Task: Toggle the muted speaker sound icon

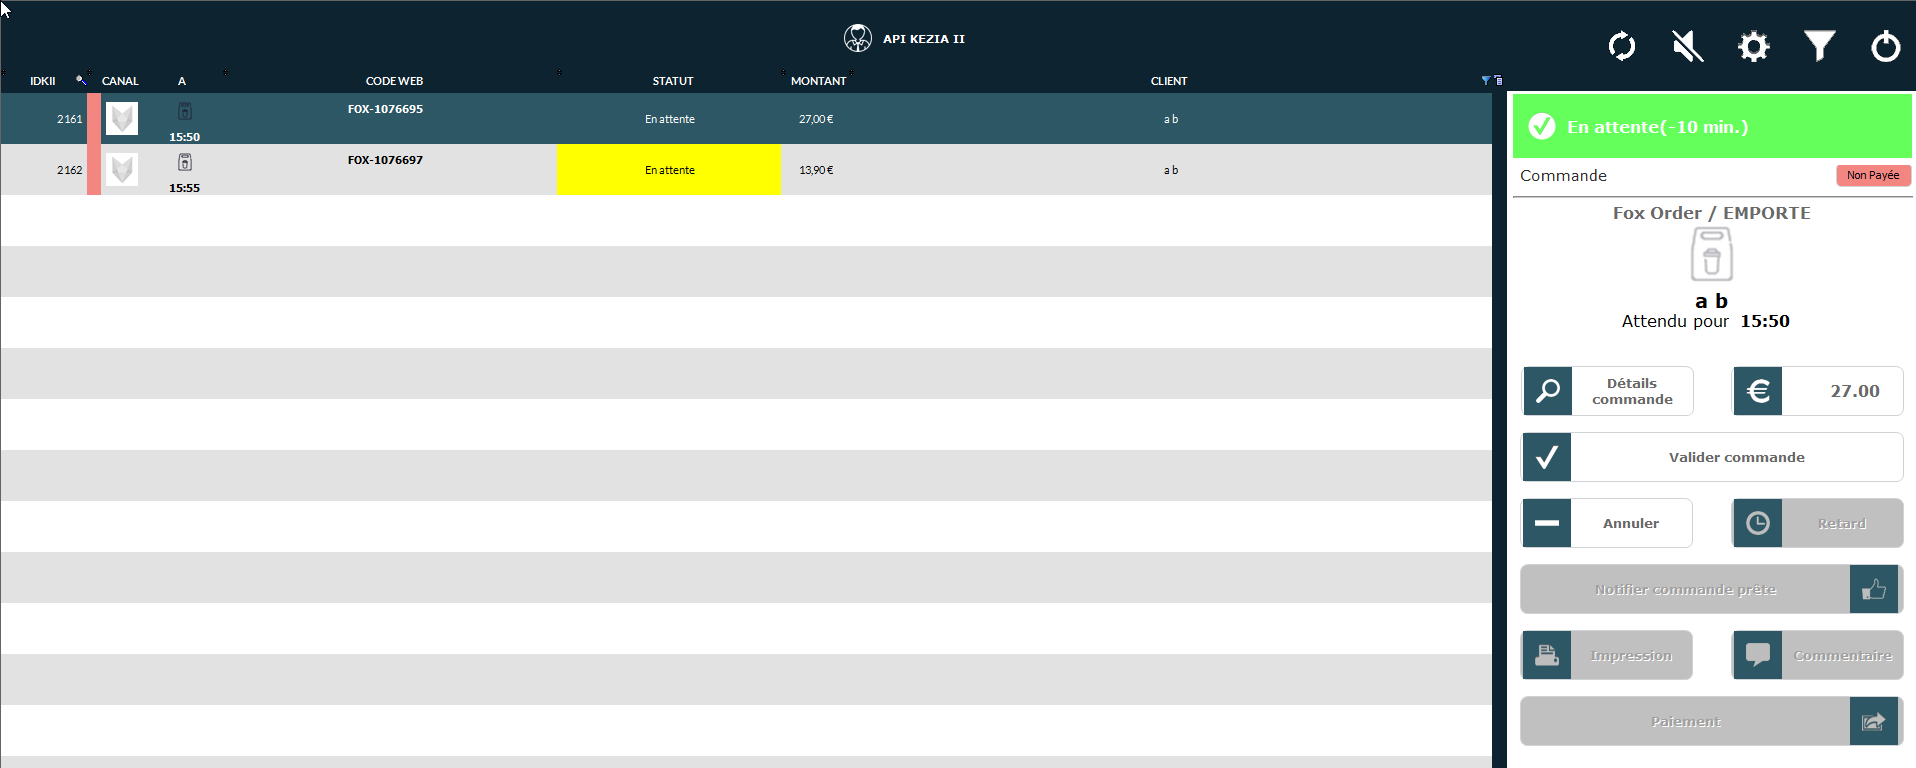Action: 1687,46
